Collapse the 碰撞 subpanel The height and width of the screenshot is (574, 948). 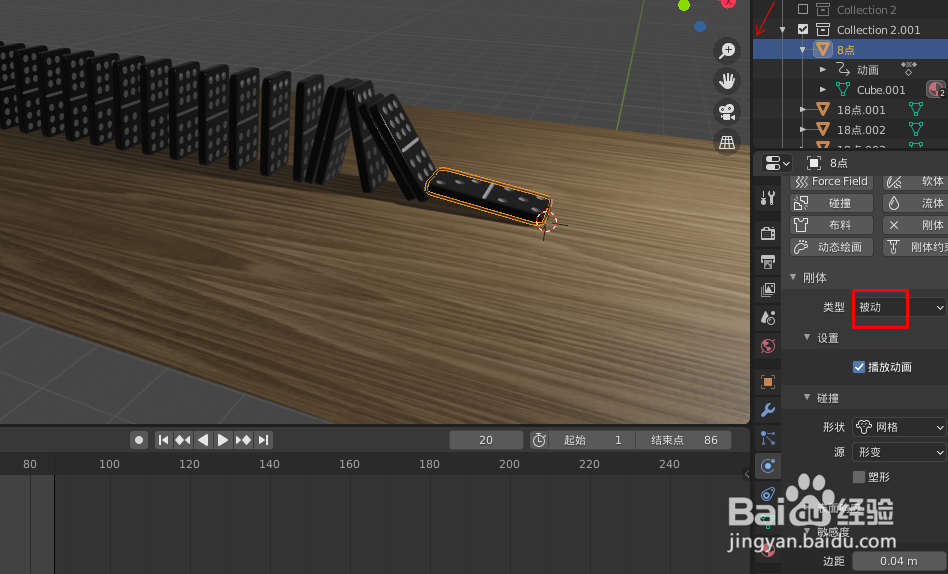click(x=807, y=397)
